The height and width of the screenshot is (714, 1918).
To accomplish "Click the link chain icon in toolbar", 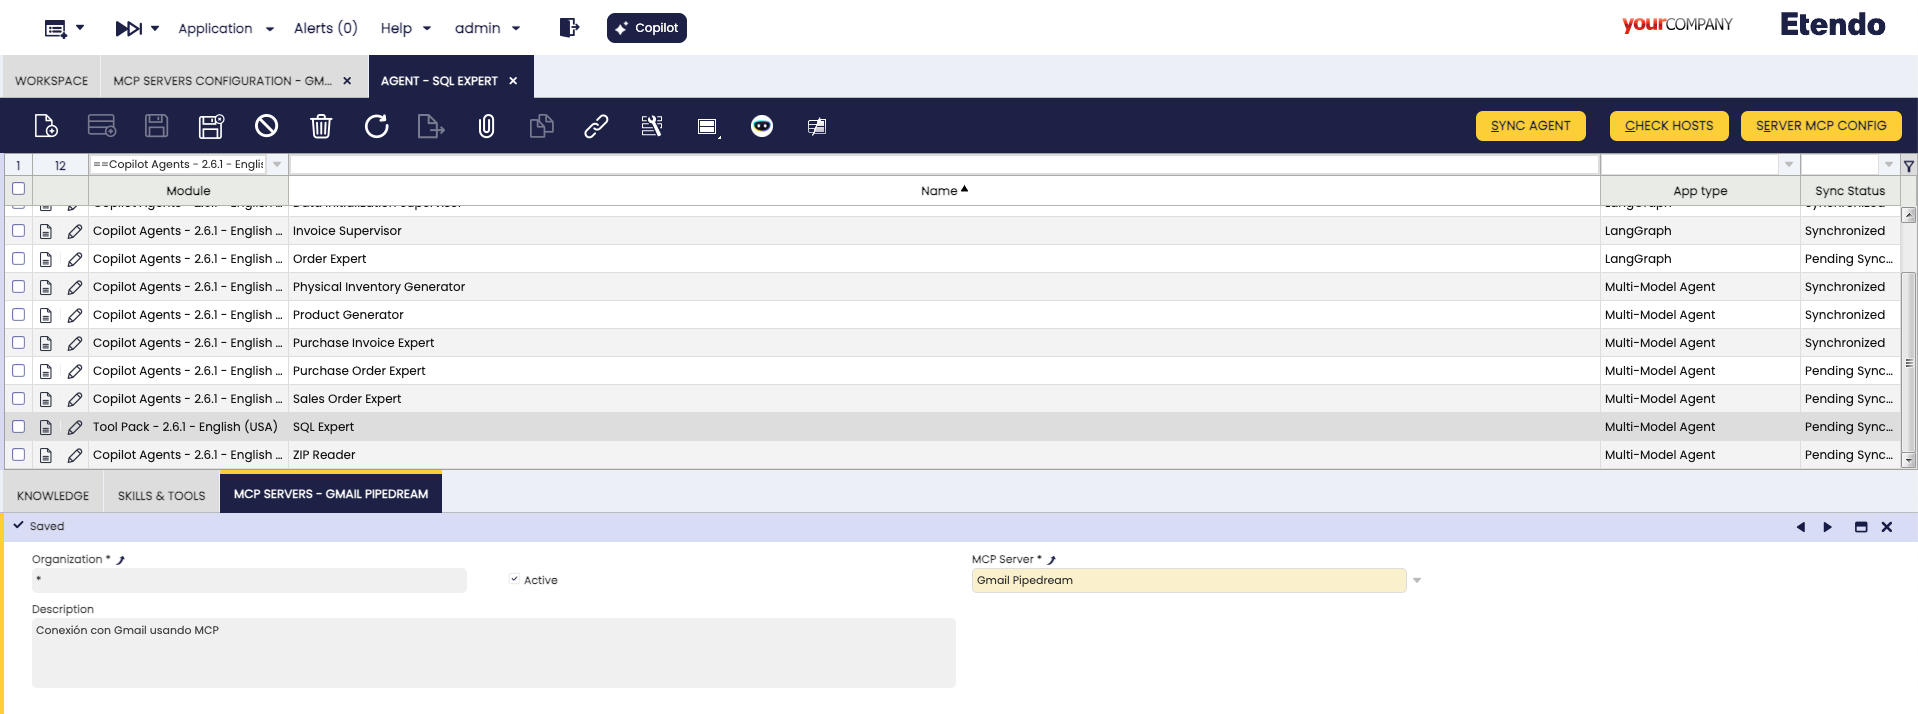I will click(596, 126).
